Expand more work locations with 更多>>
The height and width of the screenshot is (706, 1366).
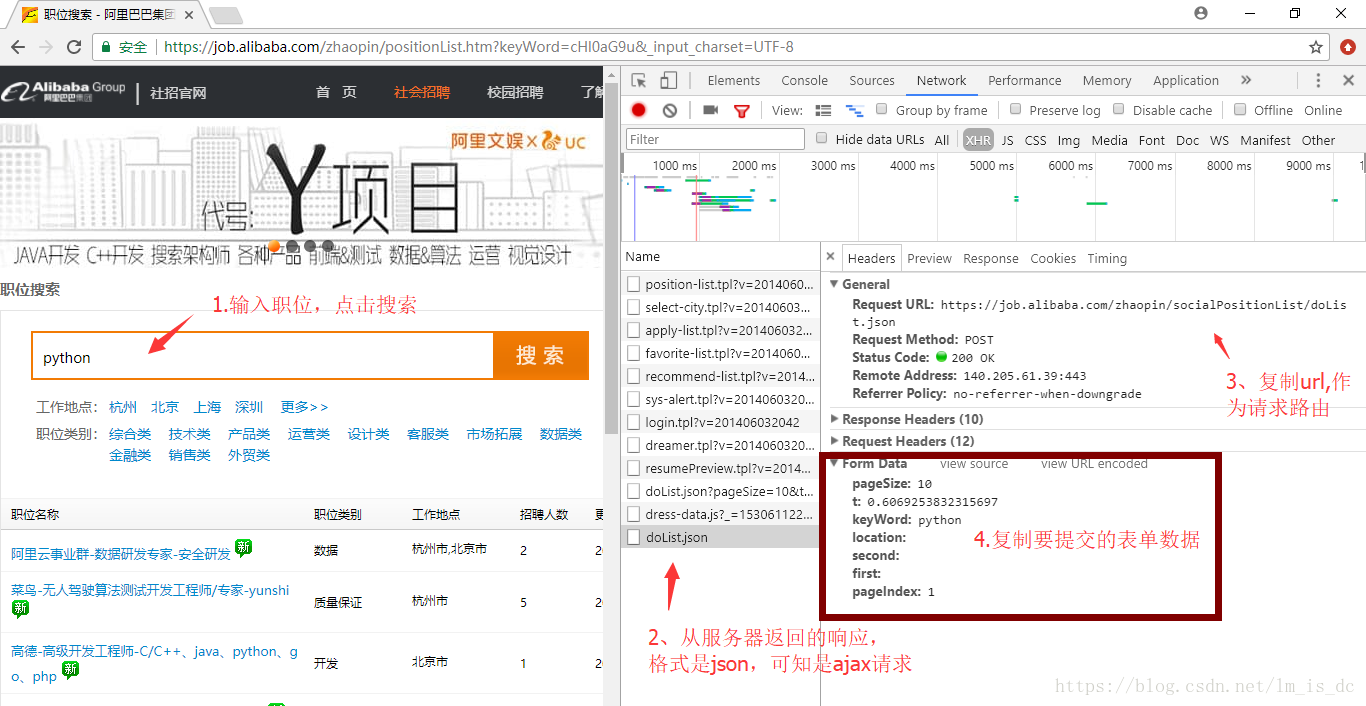point(304,407)
